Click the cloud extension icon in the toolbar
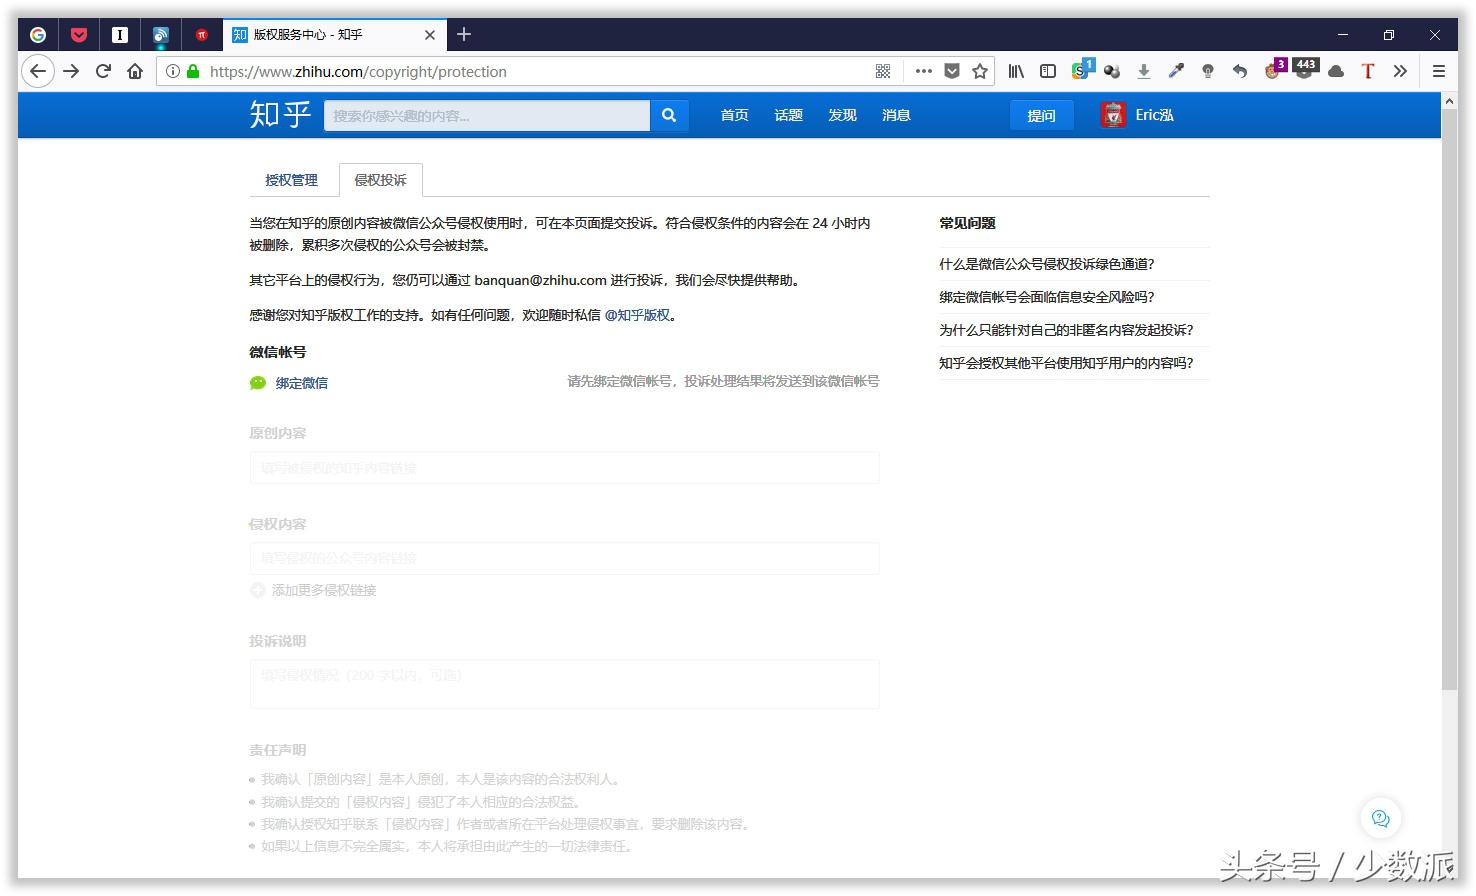1476x896 pixels. 1335,71
